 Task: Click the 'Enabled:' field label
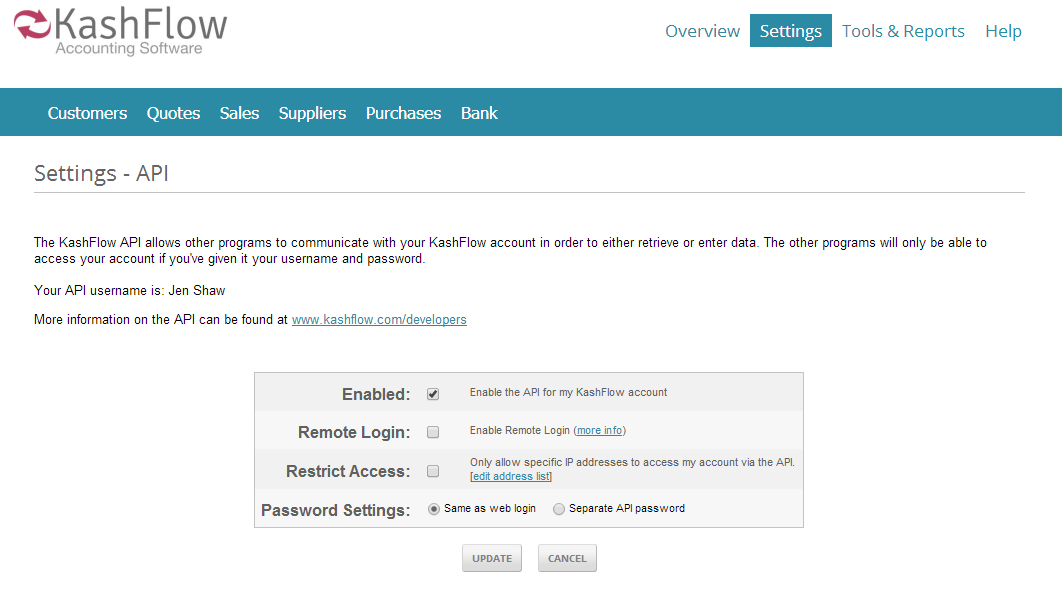376,394
